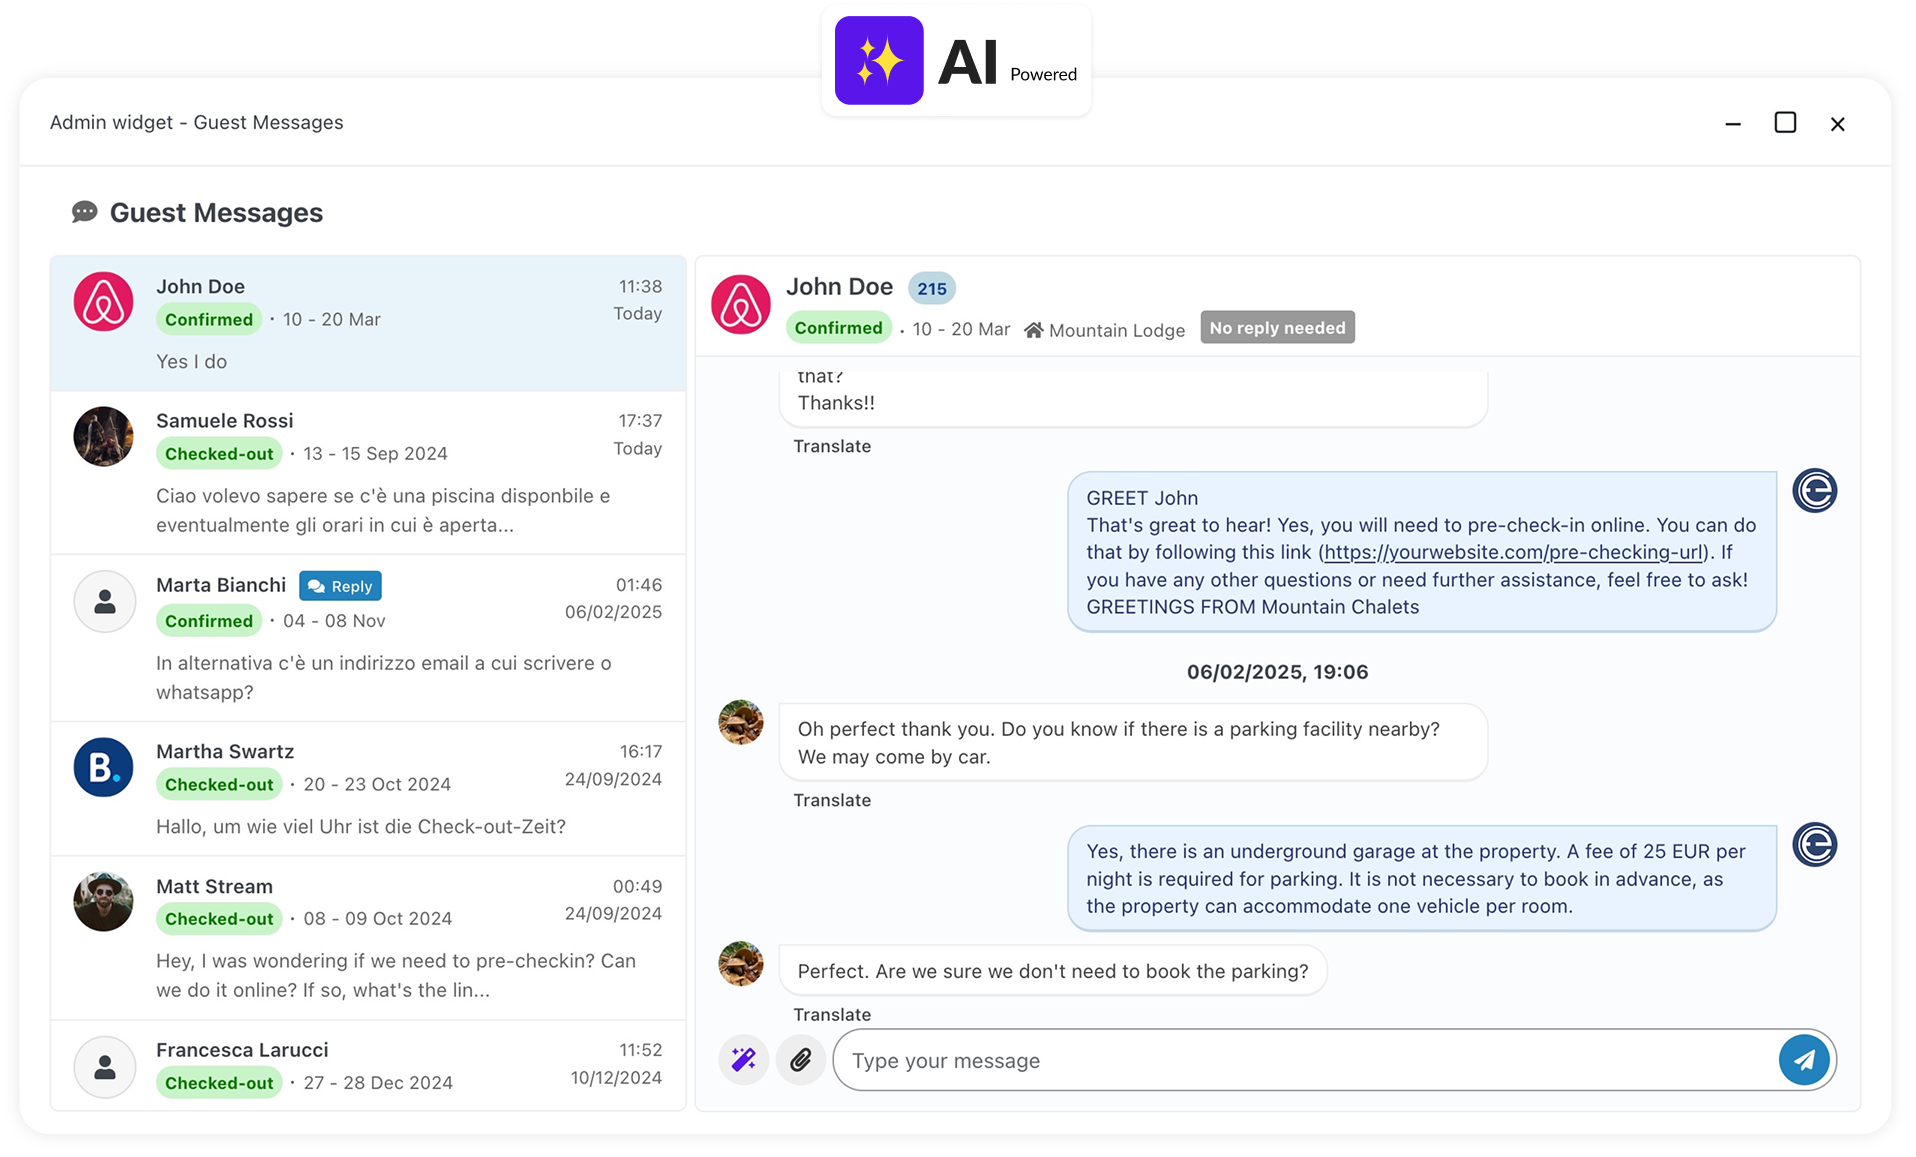Click the bot avatar beside the GREET John reply
The image size is (1916, 1157).
1815,491
